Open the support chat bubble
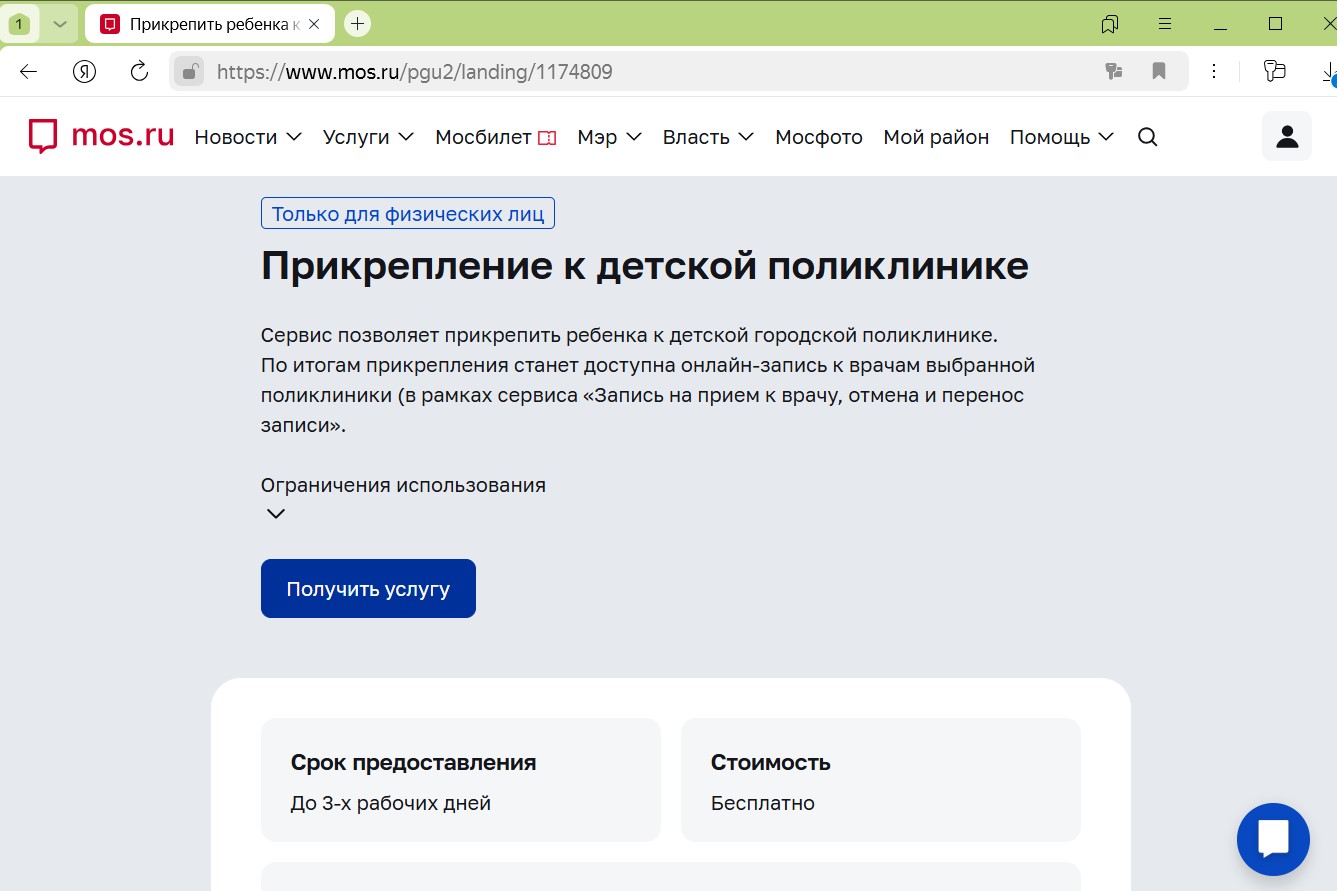 tap(1272, 839)
